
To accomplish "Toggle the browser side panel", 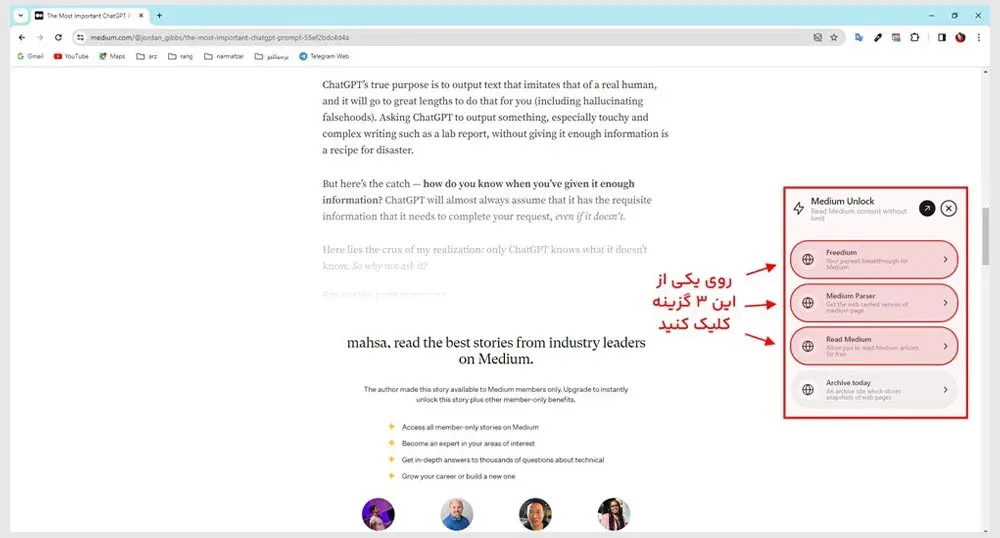I will click(x=941, y=38).
